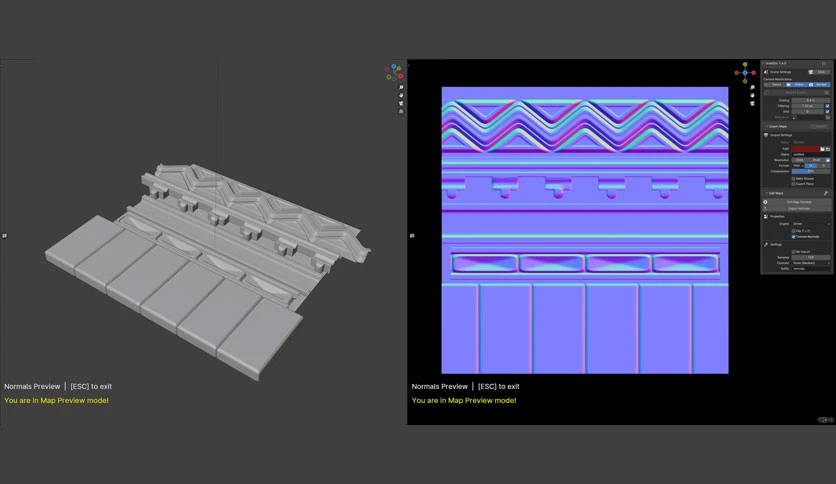
Task: Open the Engine dropdown
Action: [x=811, y=224]
